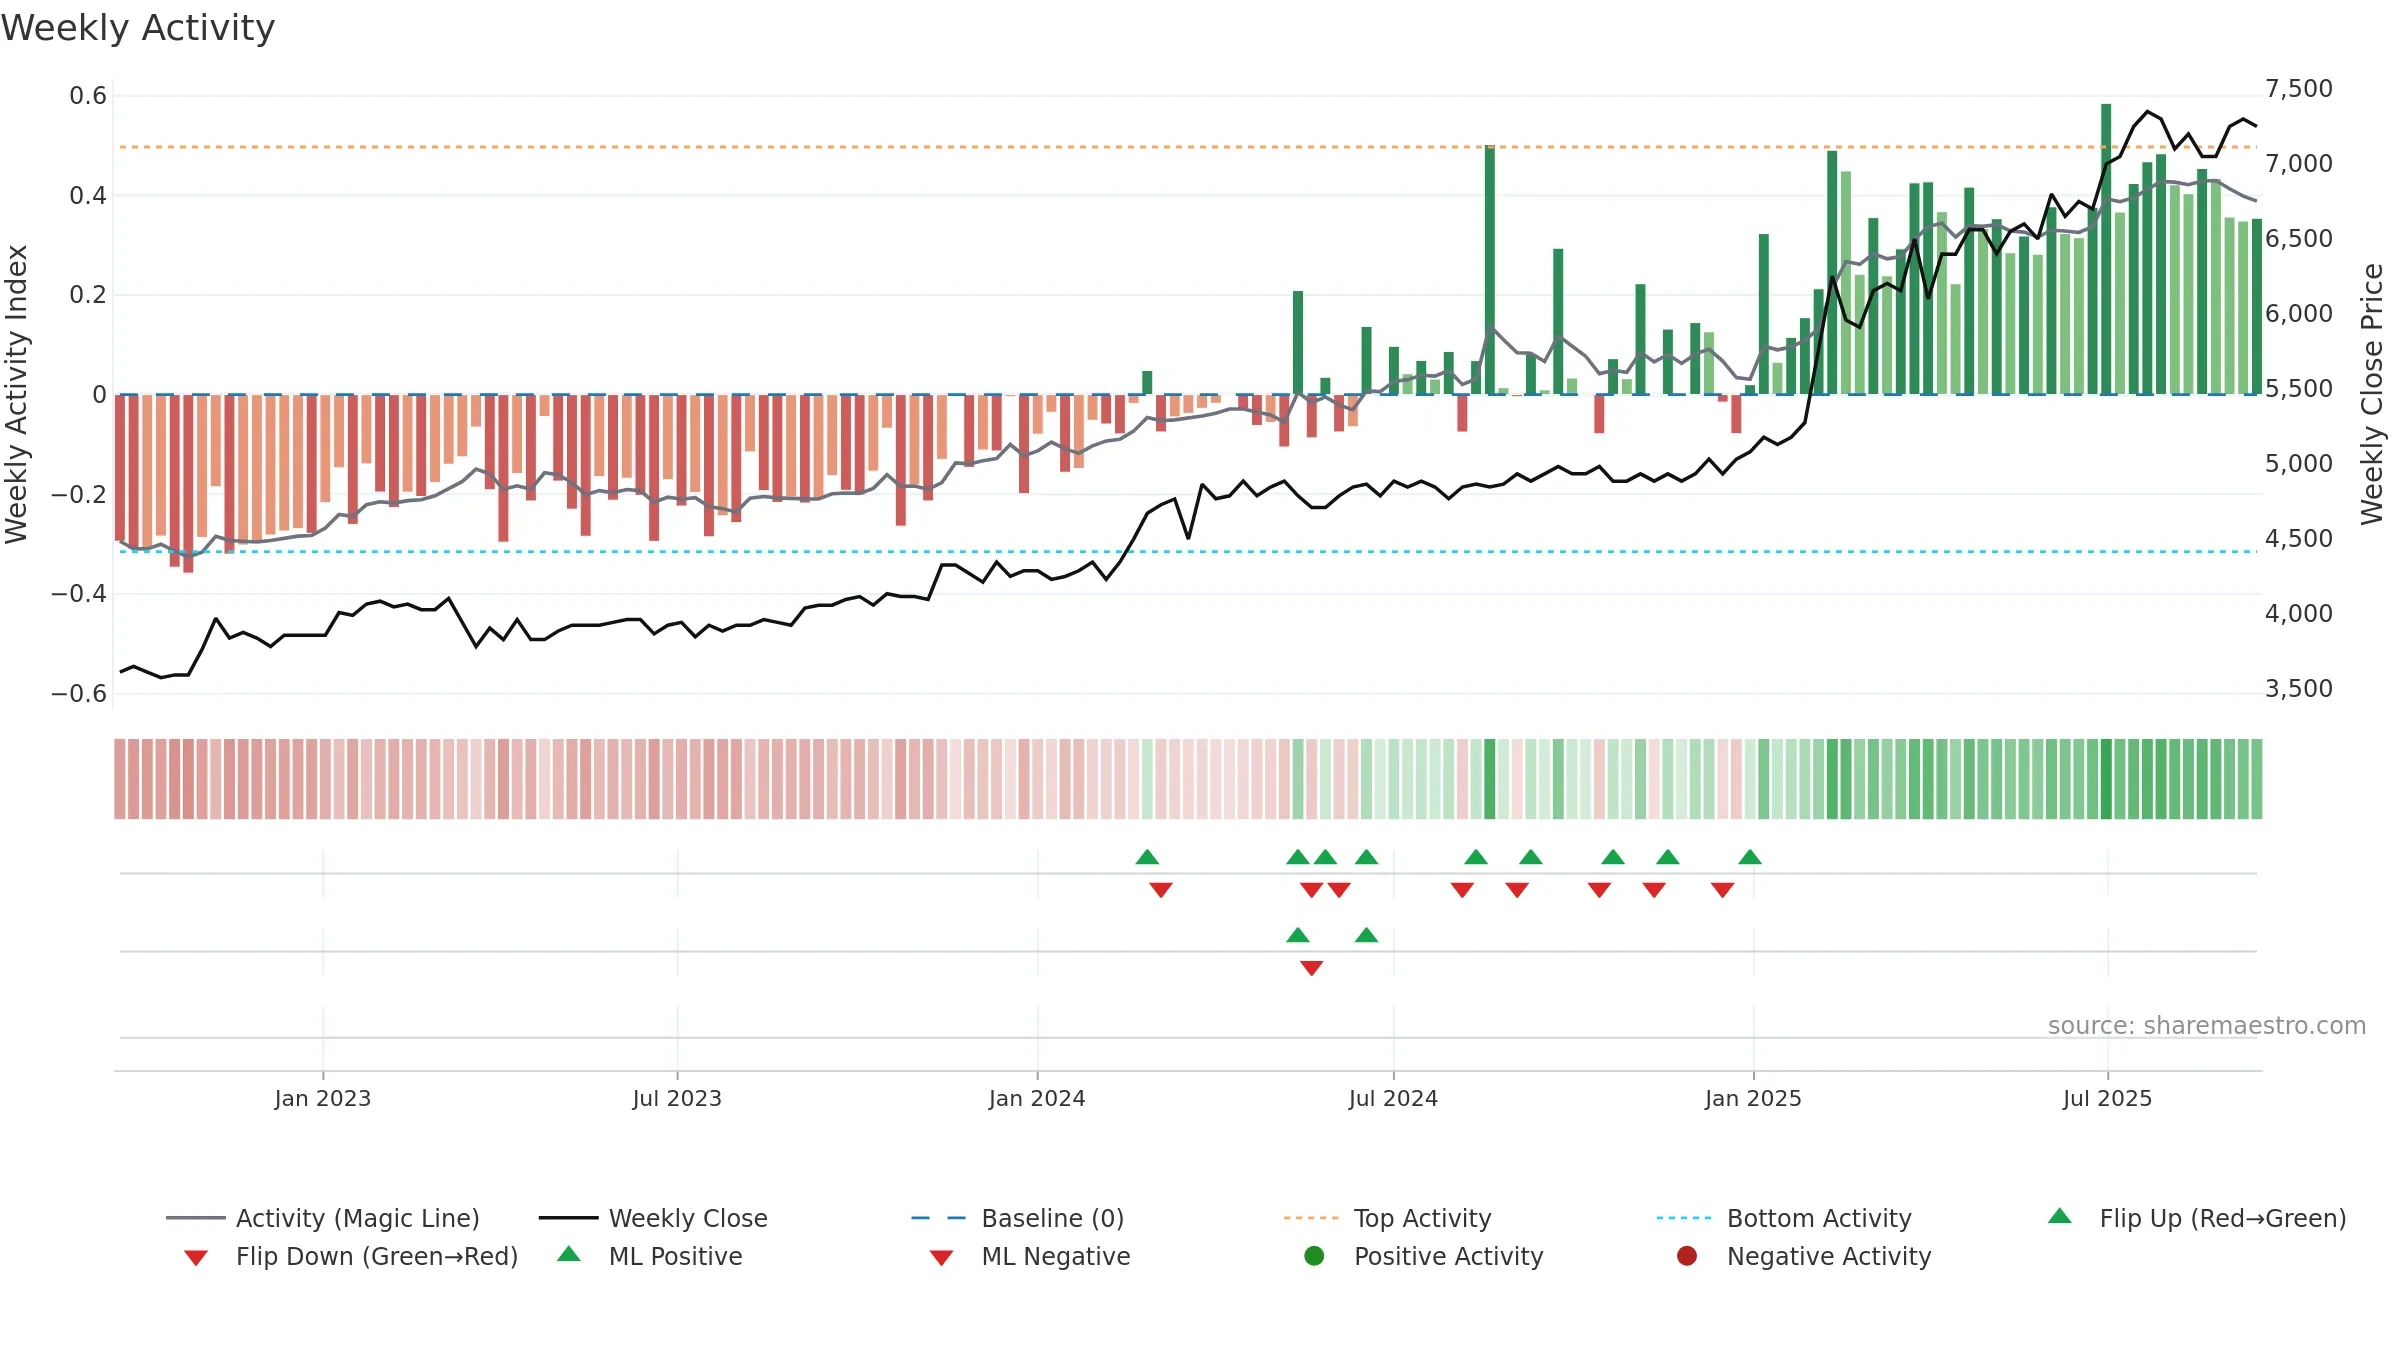Click the Flip Down red triangle legend icon

196,1258
